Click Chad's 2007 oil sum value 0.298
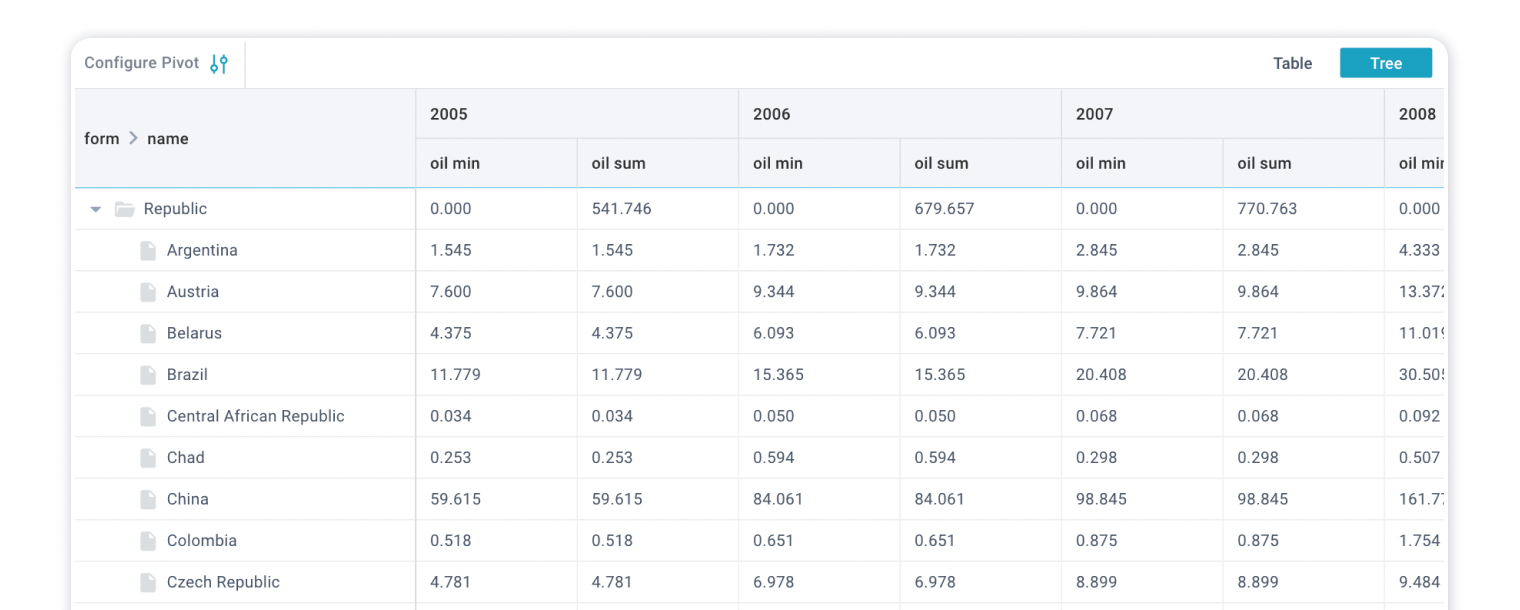The width and height of the screenshot is (1520, 610). click(1304, 458)
